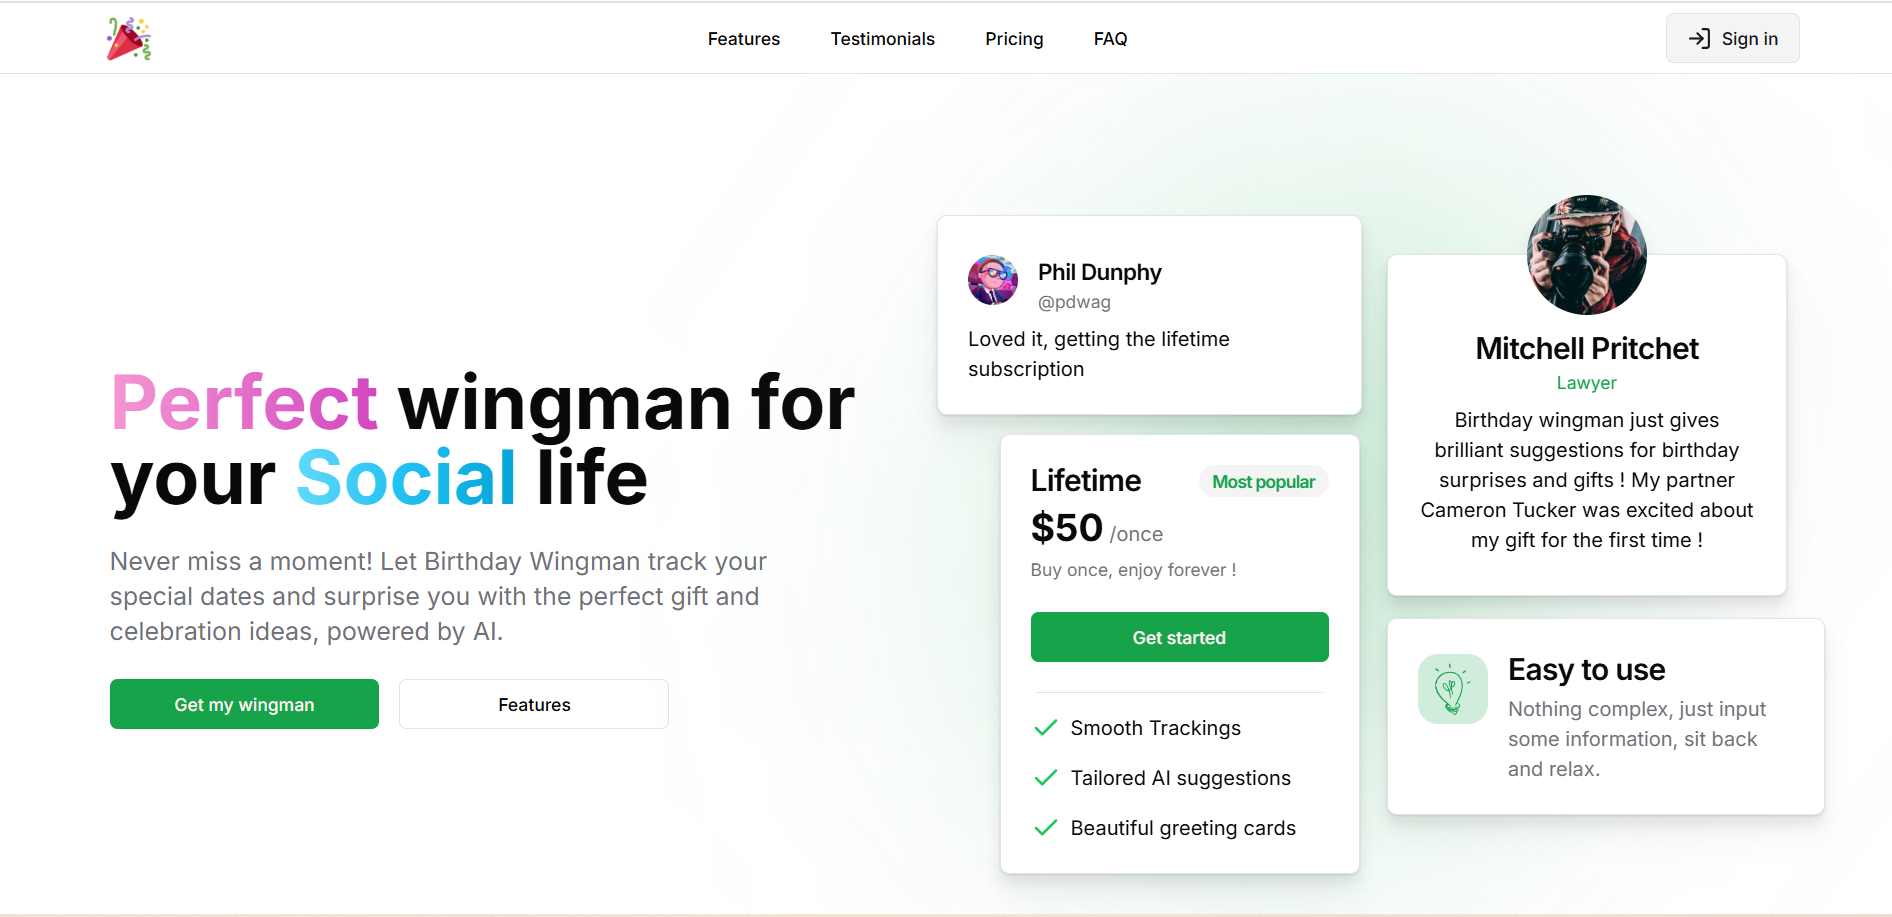Image resolution: width=1892 pixels, height=917 pixels.
Task: Click the Lifetime plan title
Action: coord(1086,480)
